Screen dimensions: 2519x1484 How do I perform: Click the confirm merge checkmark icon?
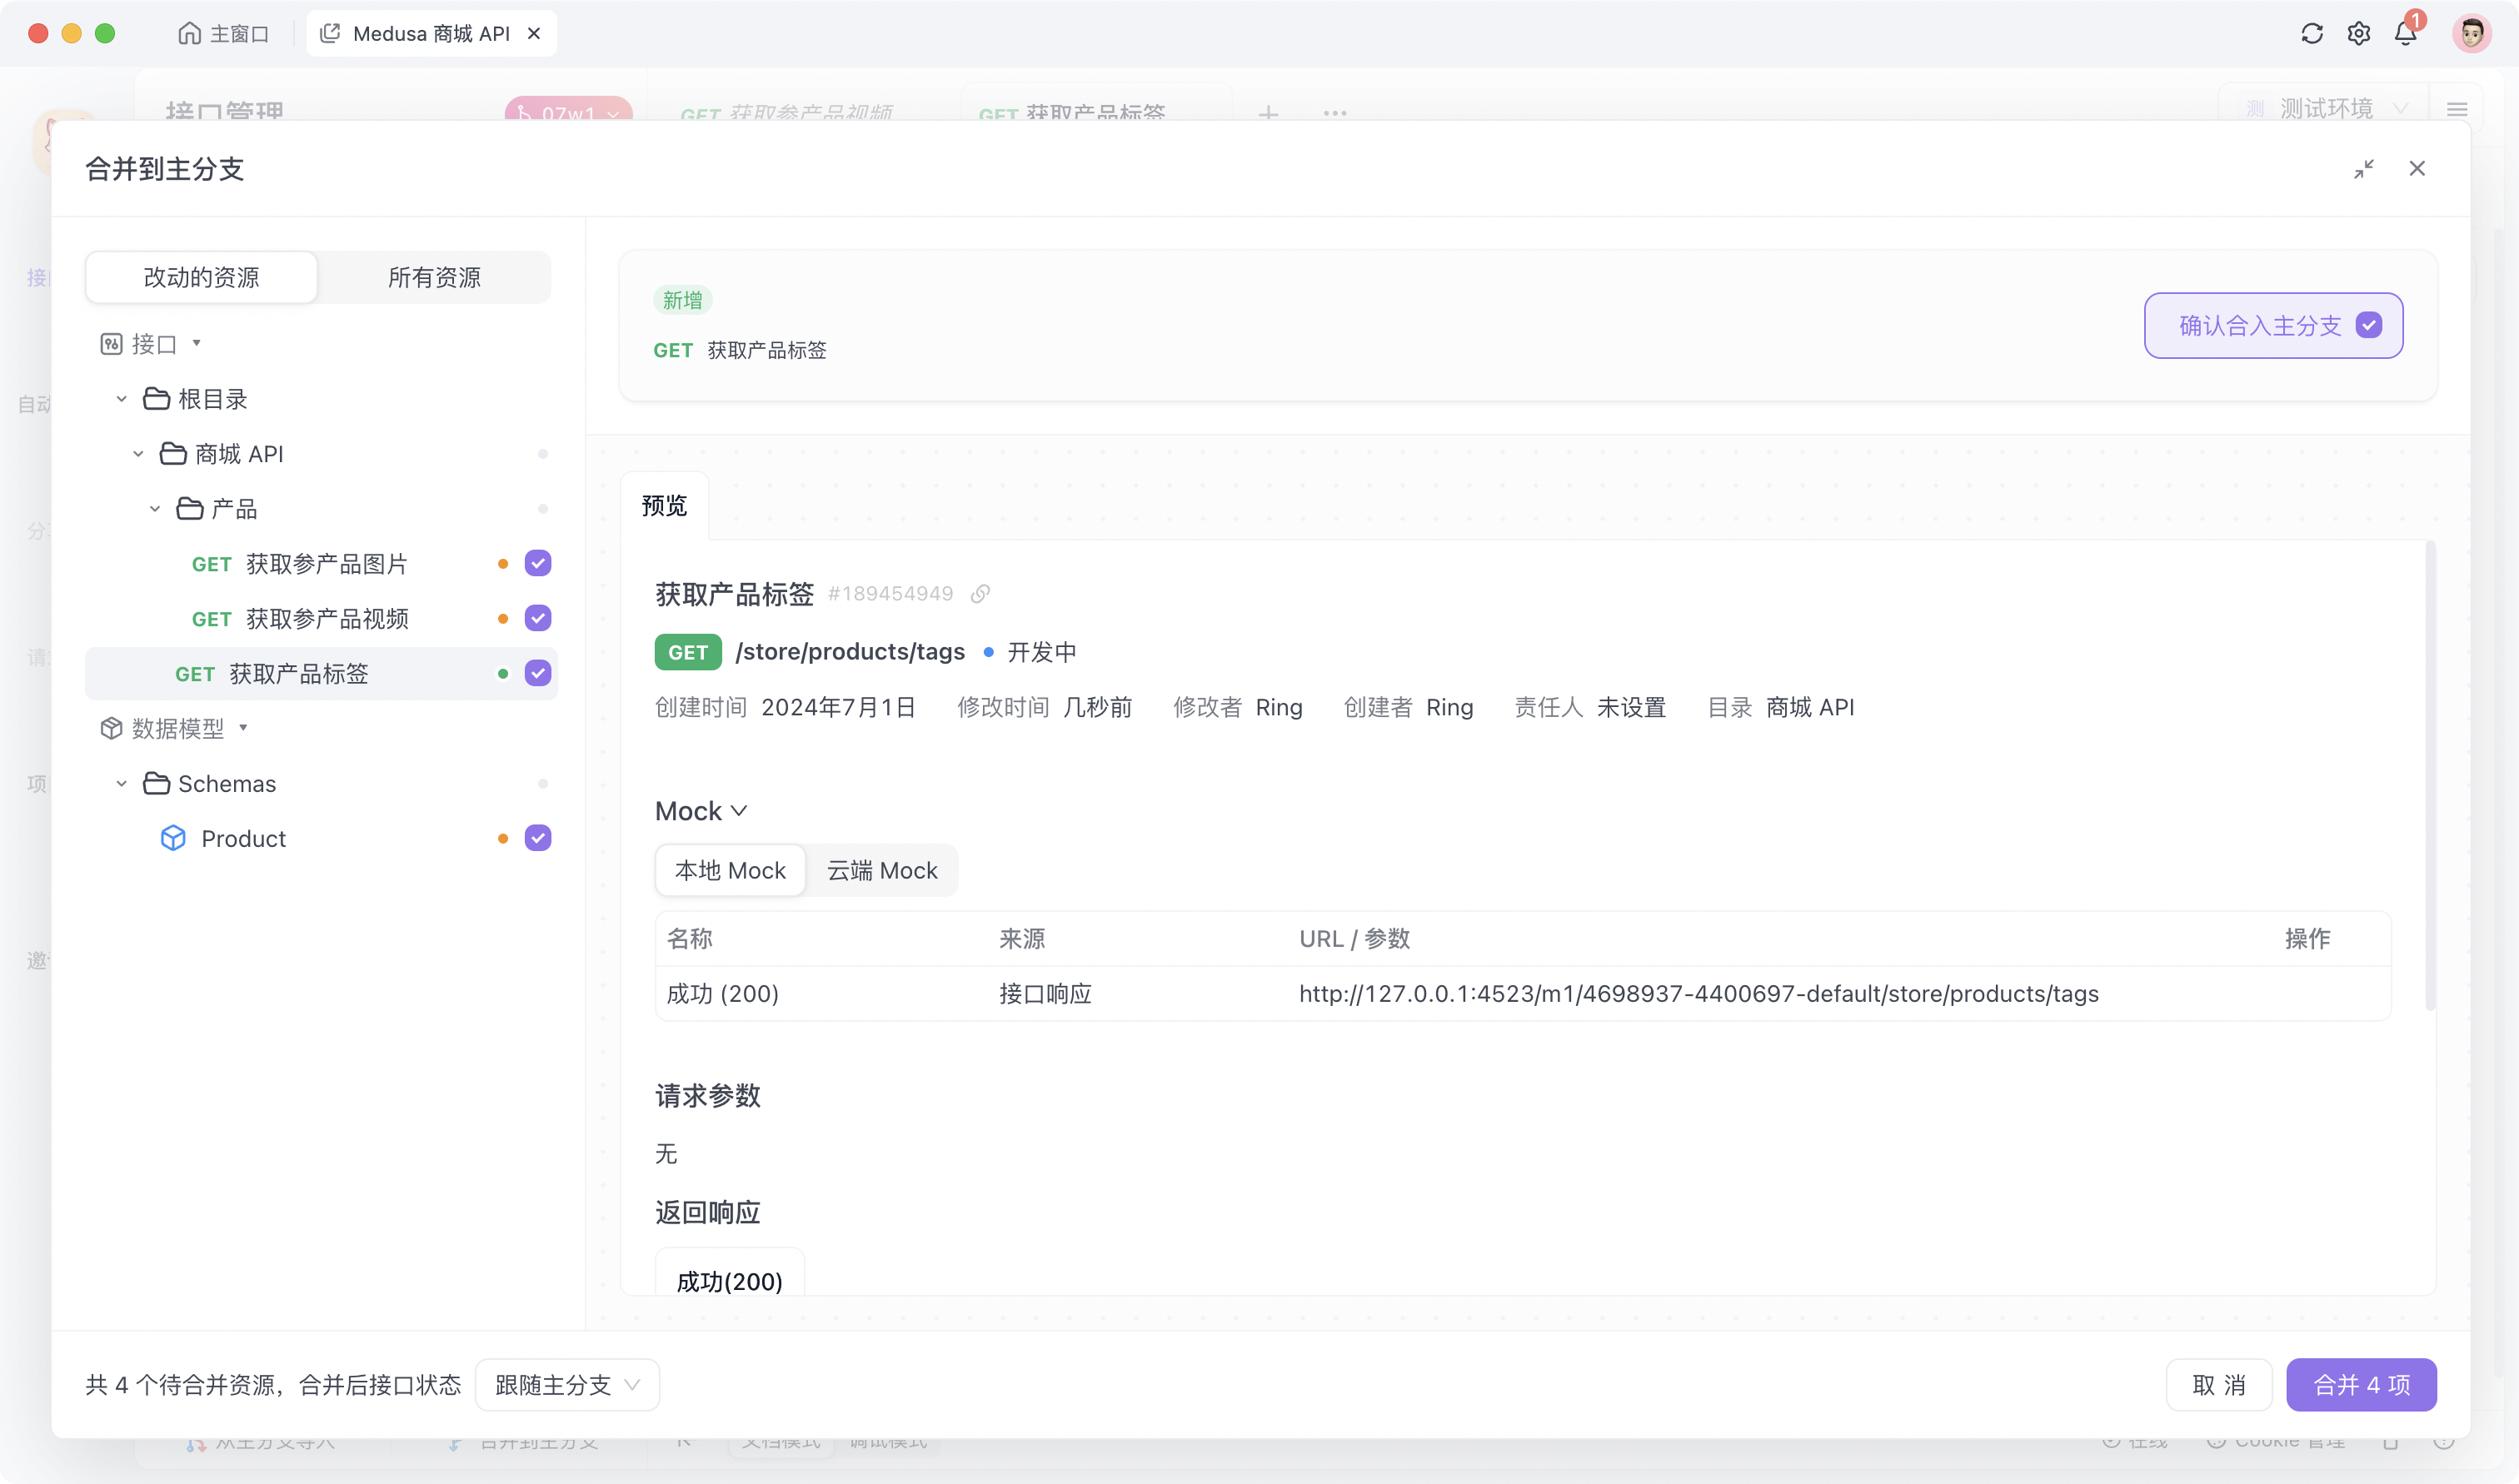(x=2372, y=325)
